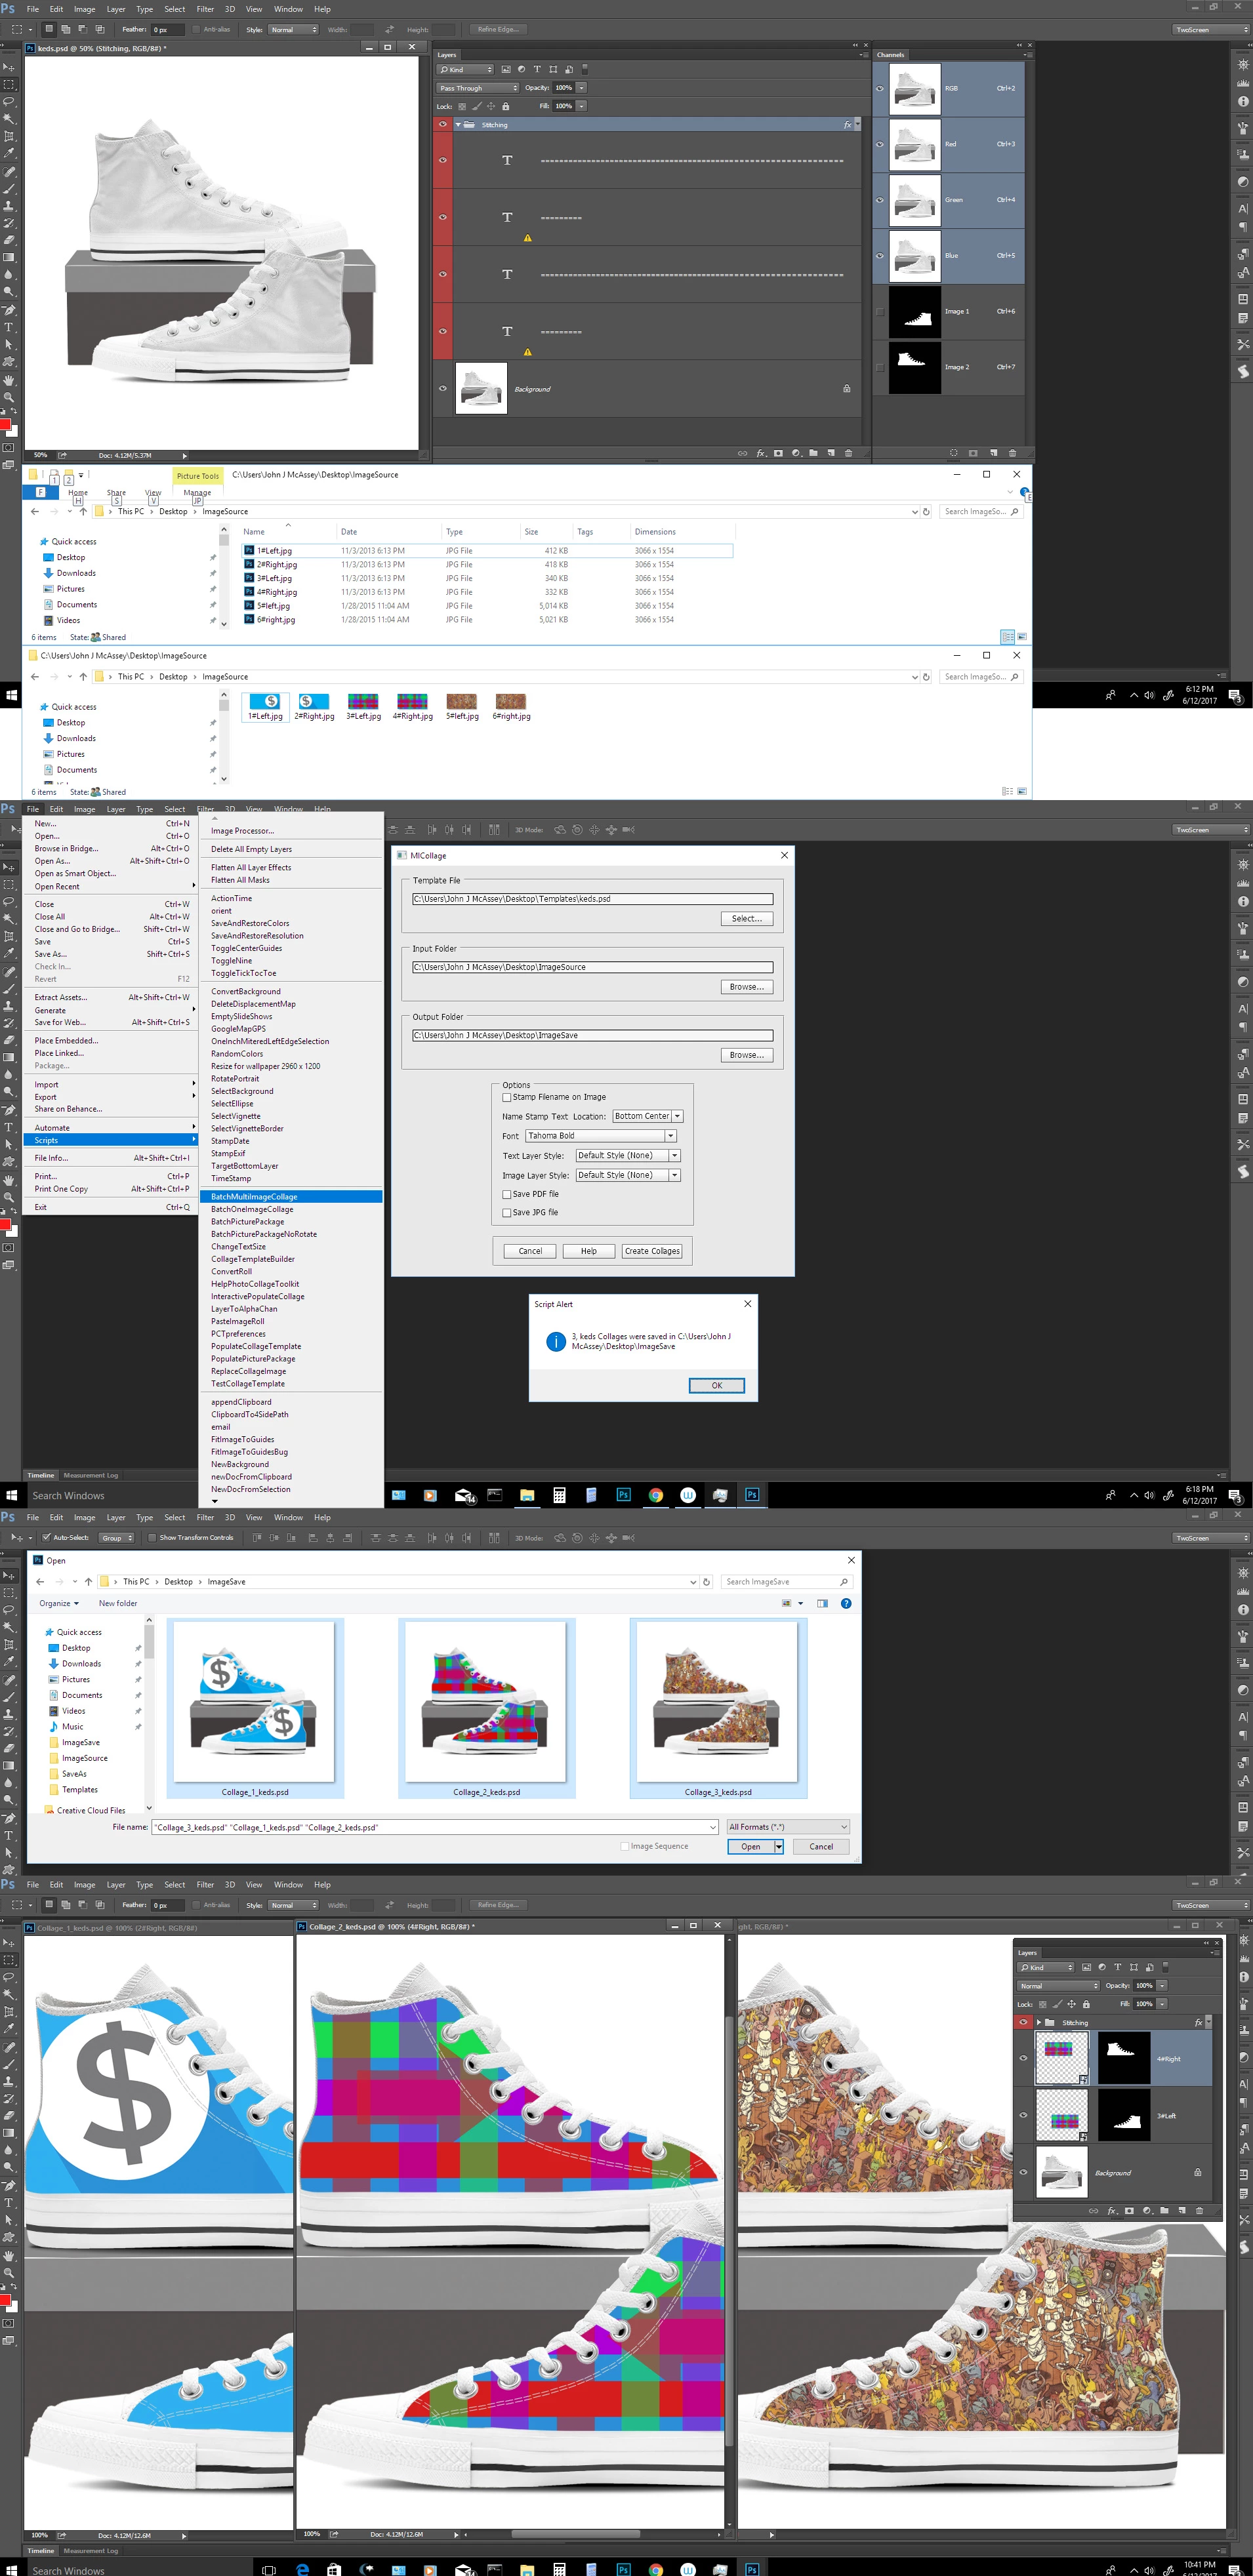Open Calculator from the 6:18 PM taskbar

(x=559, y=1495)
